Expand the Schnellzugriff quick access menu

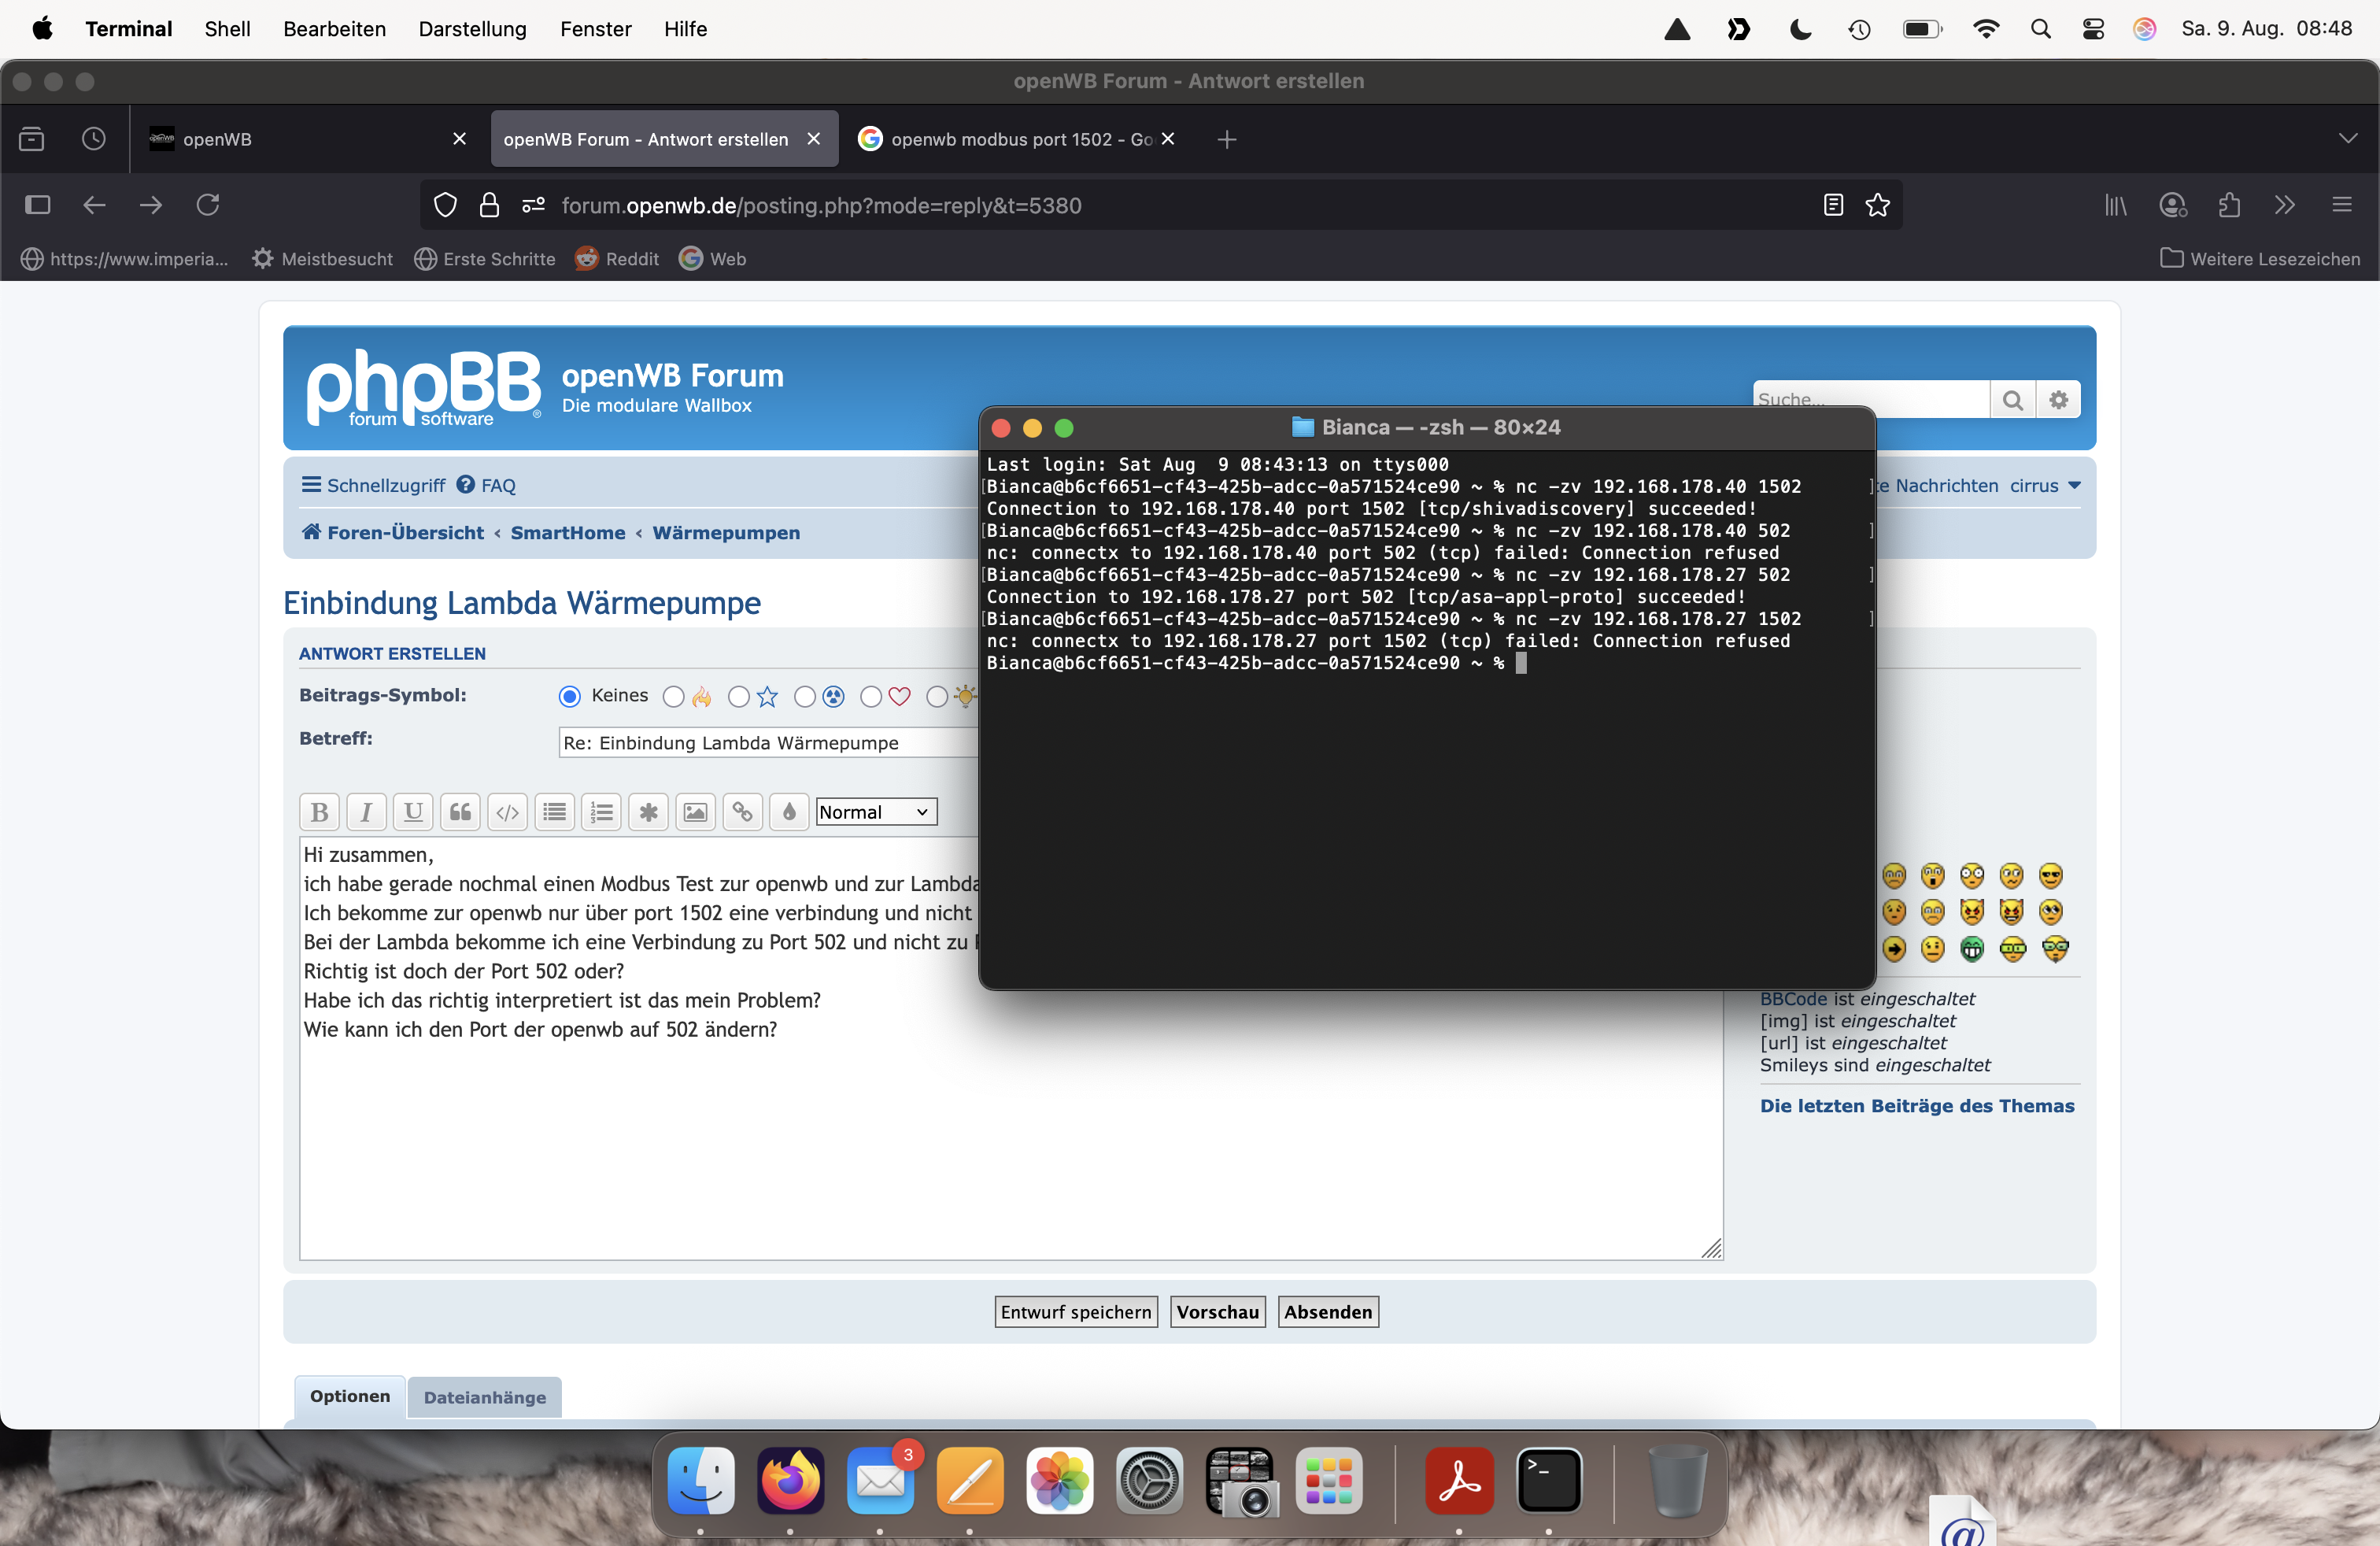click(374, 486)
